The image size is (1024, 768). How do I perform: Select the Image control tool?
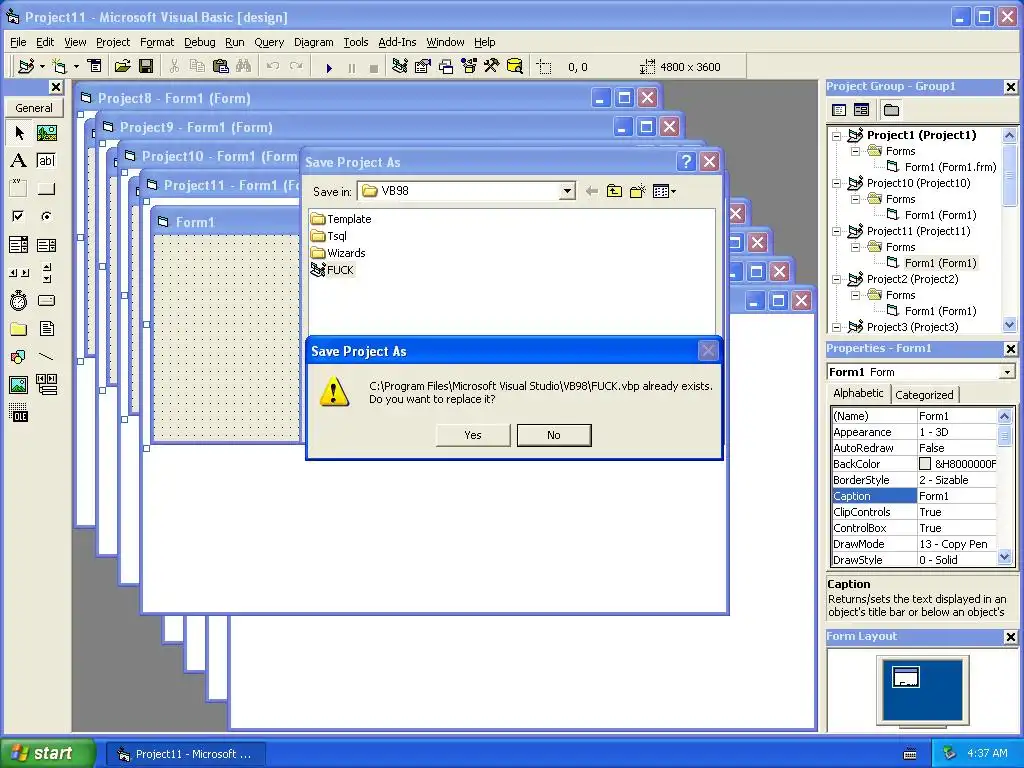(x=19, y=385)
